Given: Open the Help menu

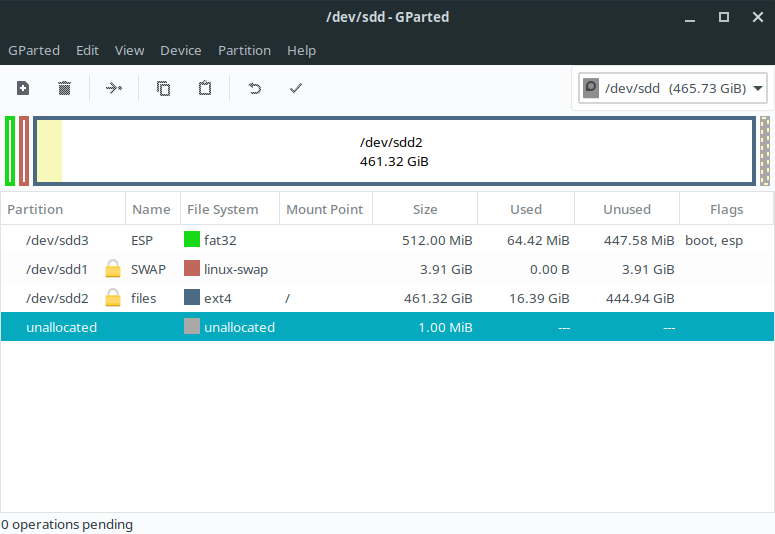Looking at the screenshot, I should (x=301, y=50).
